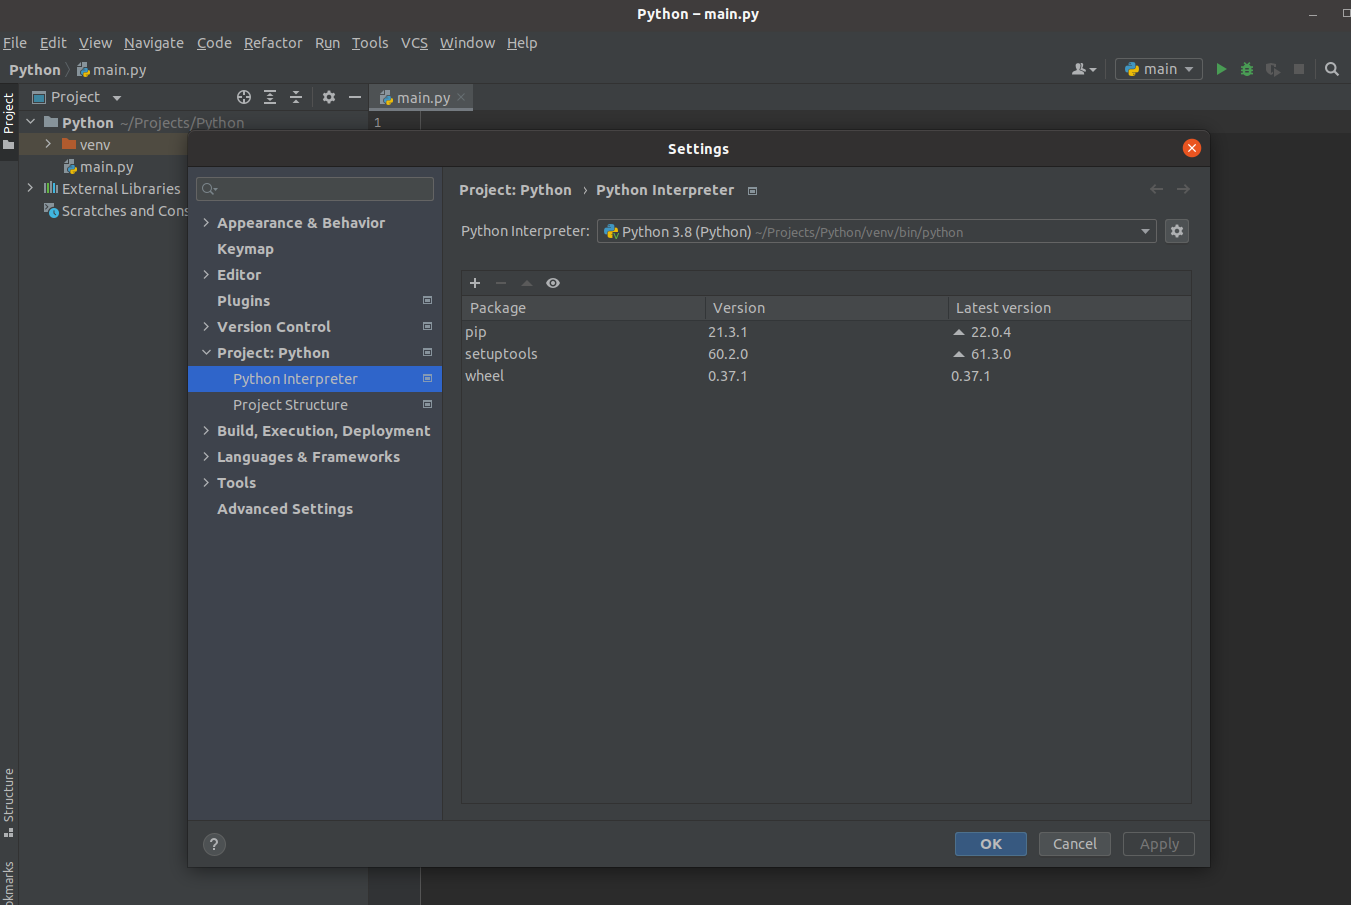
Task: Click the back arrow in the Settings header
Action: pyautogui.click(x=1156, y=189)
